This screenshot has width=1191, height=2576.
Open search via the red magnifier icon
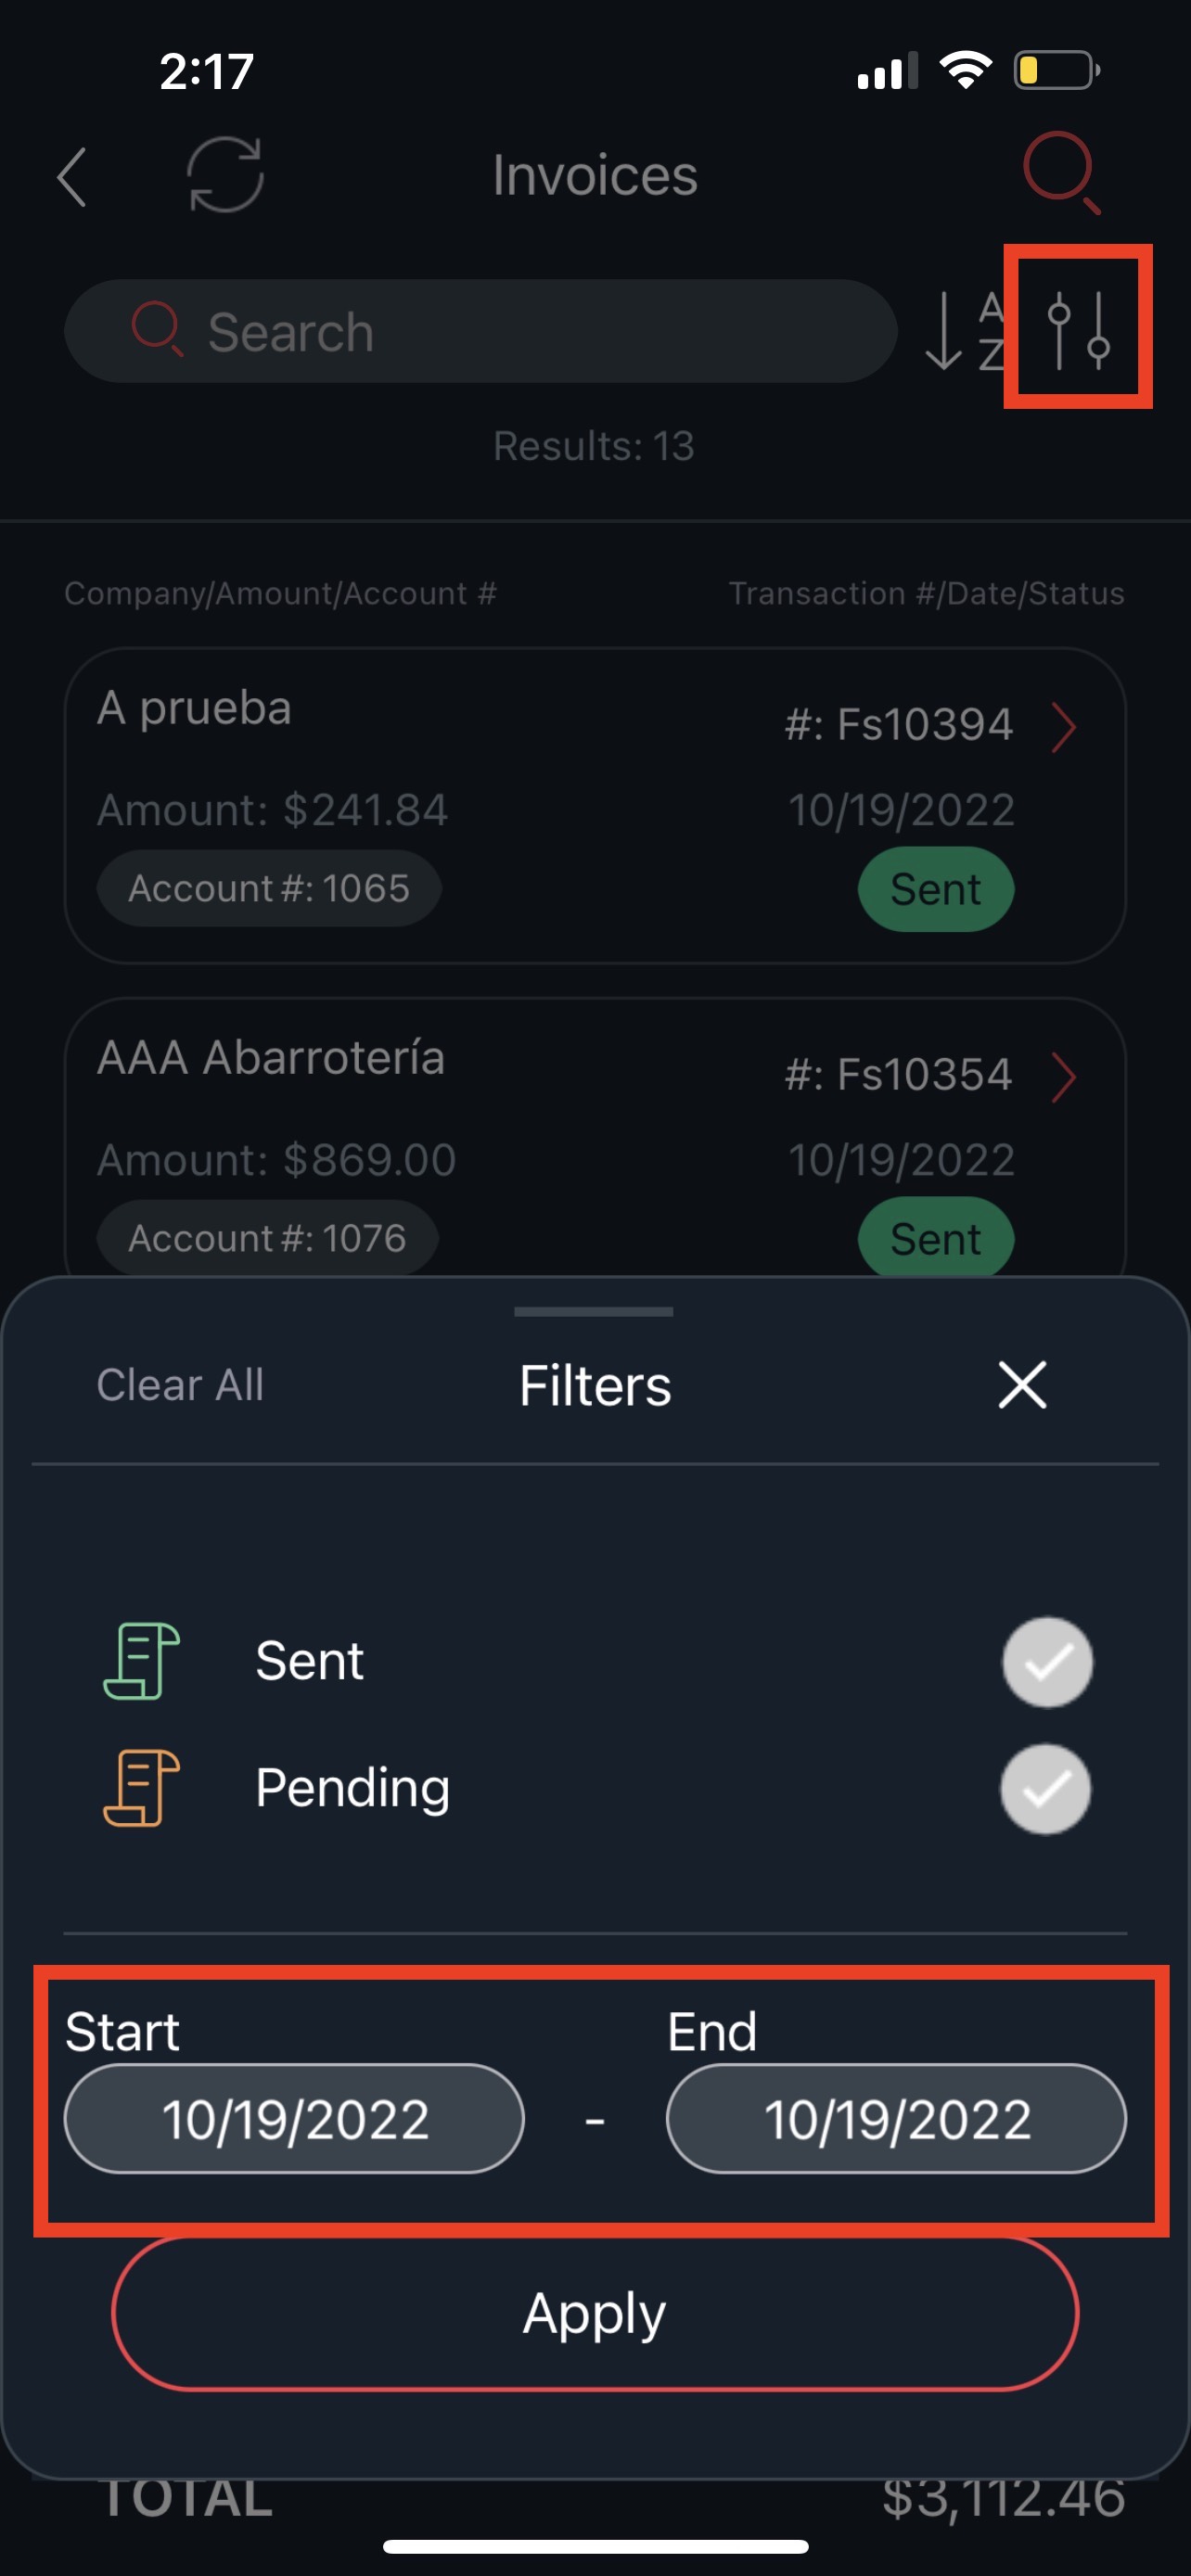point(1061,172)
